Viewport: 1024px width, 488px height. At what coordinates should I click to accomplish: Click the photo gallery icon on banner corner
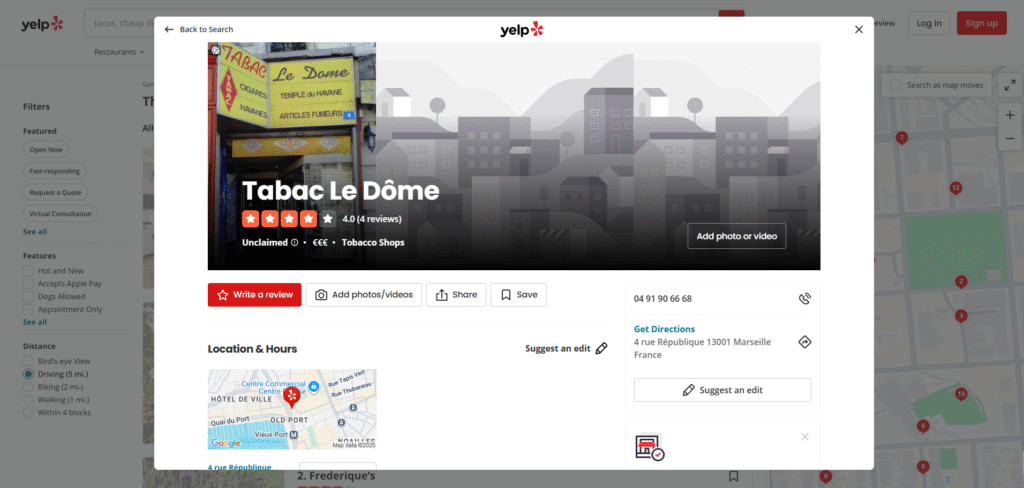[216, 50]
